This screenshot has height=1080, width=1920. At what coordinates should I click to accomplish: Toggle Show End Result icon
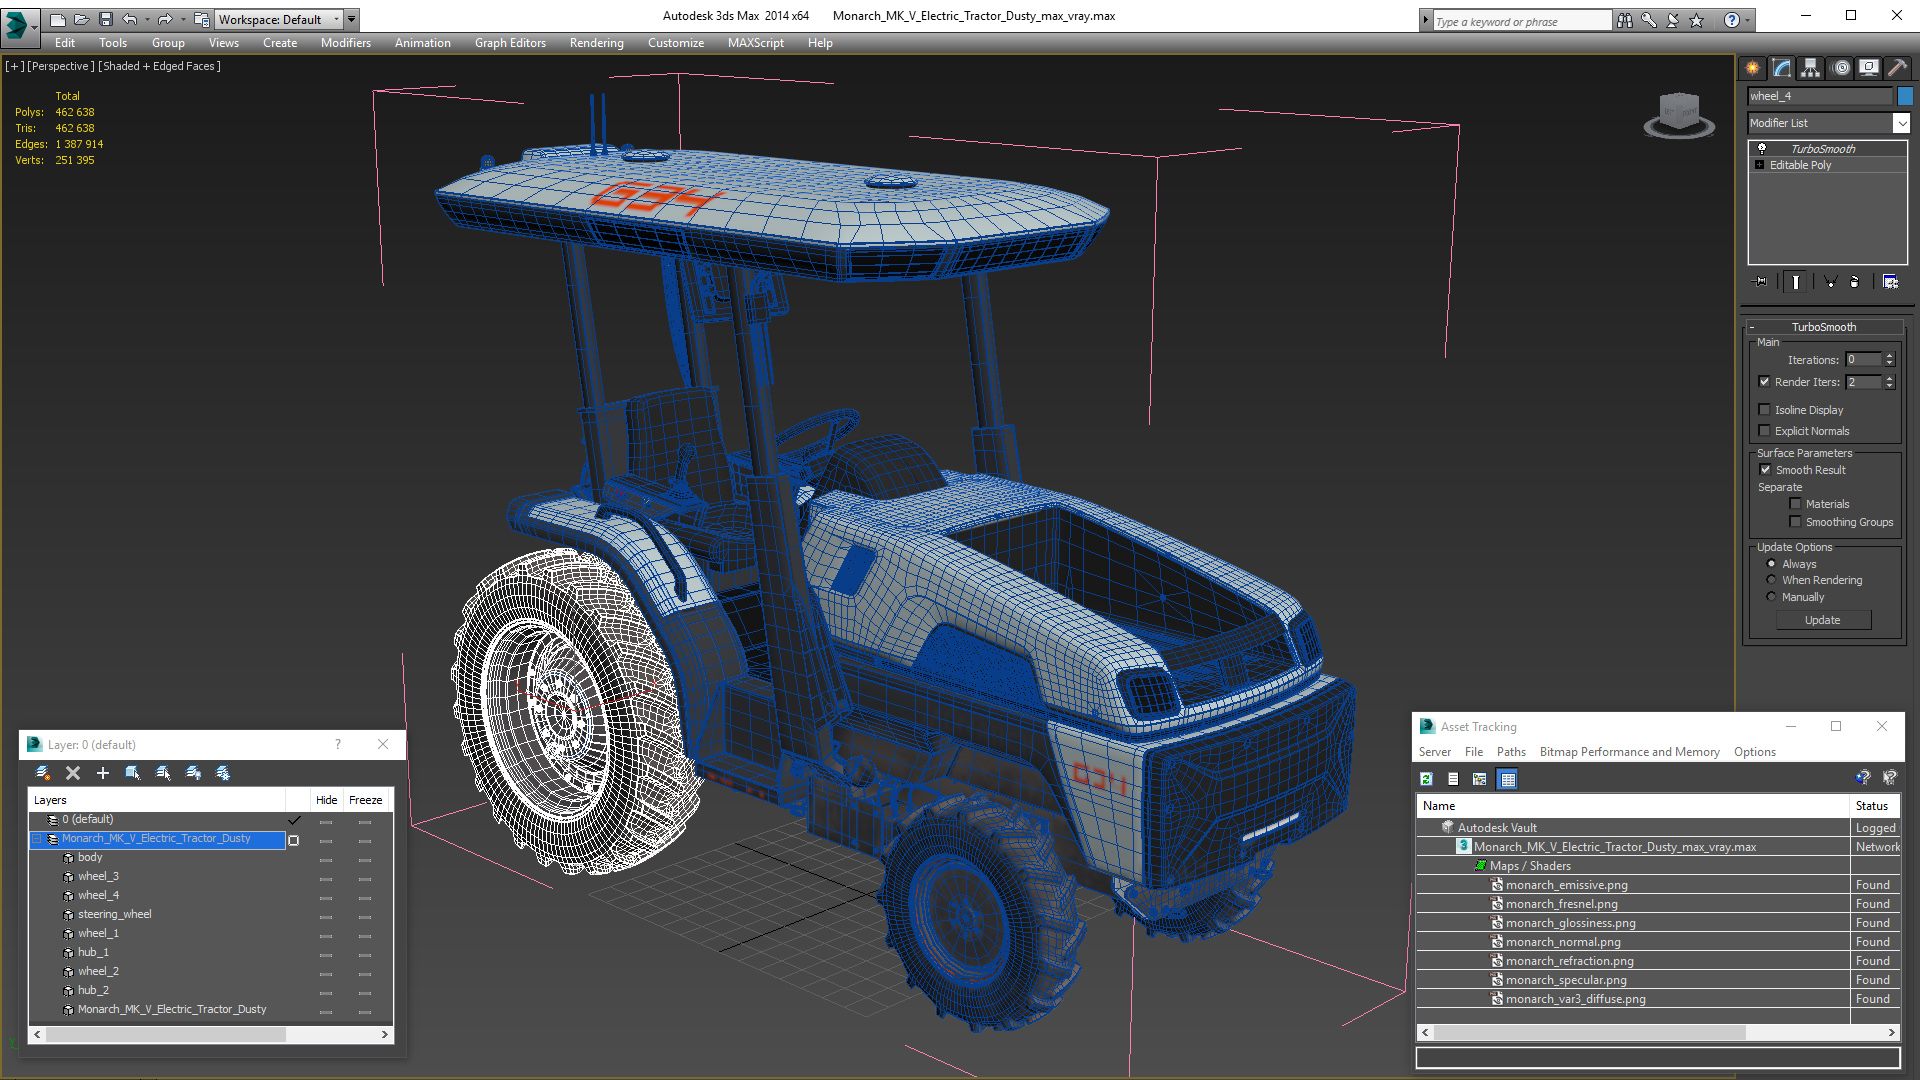1796,282
